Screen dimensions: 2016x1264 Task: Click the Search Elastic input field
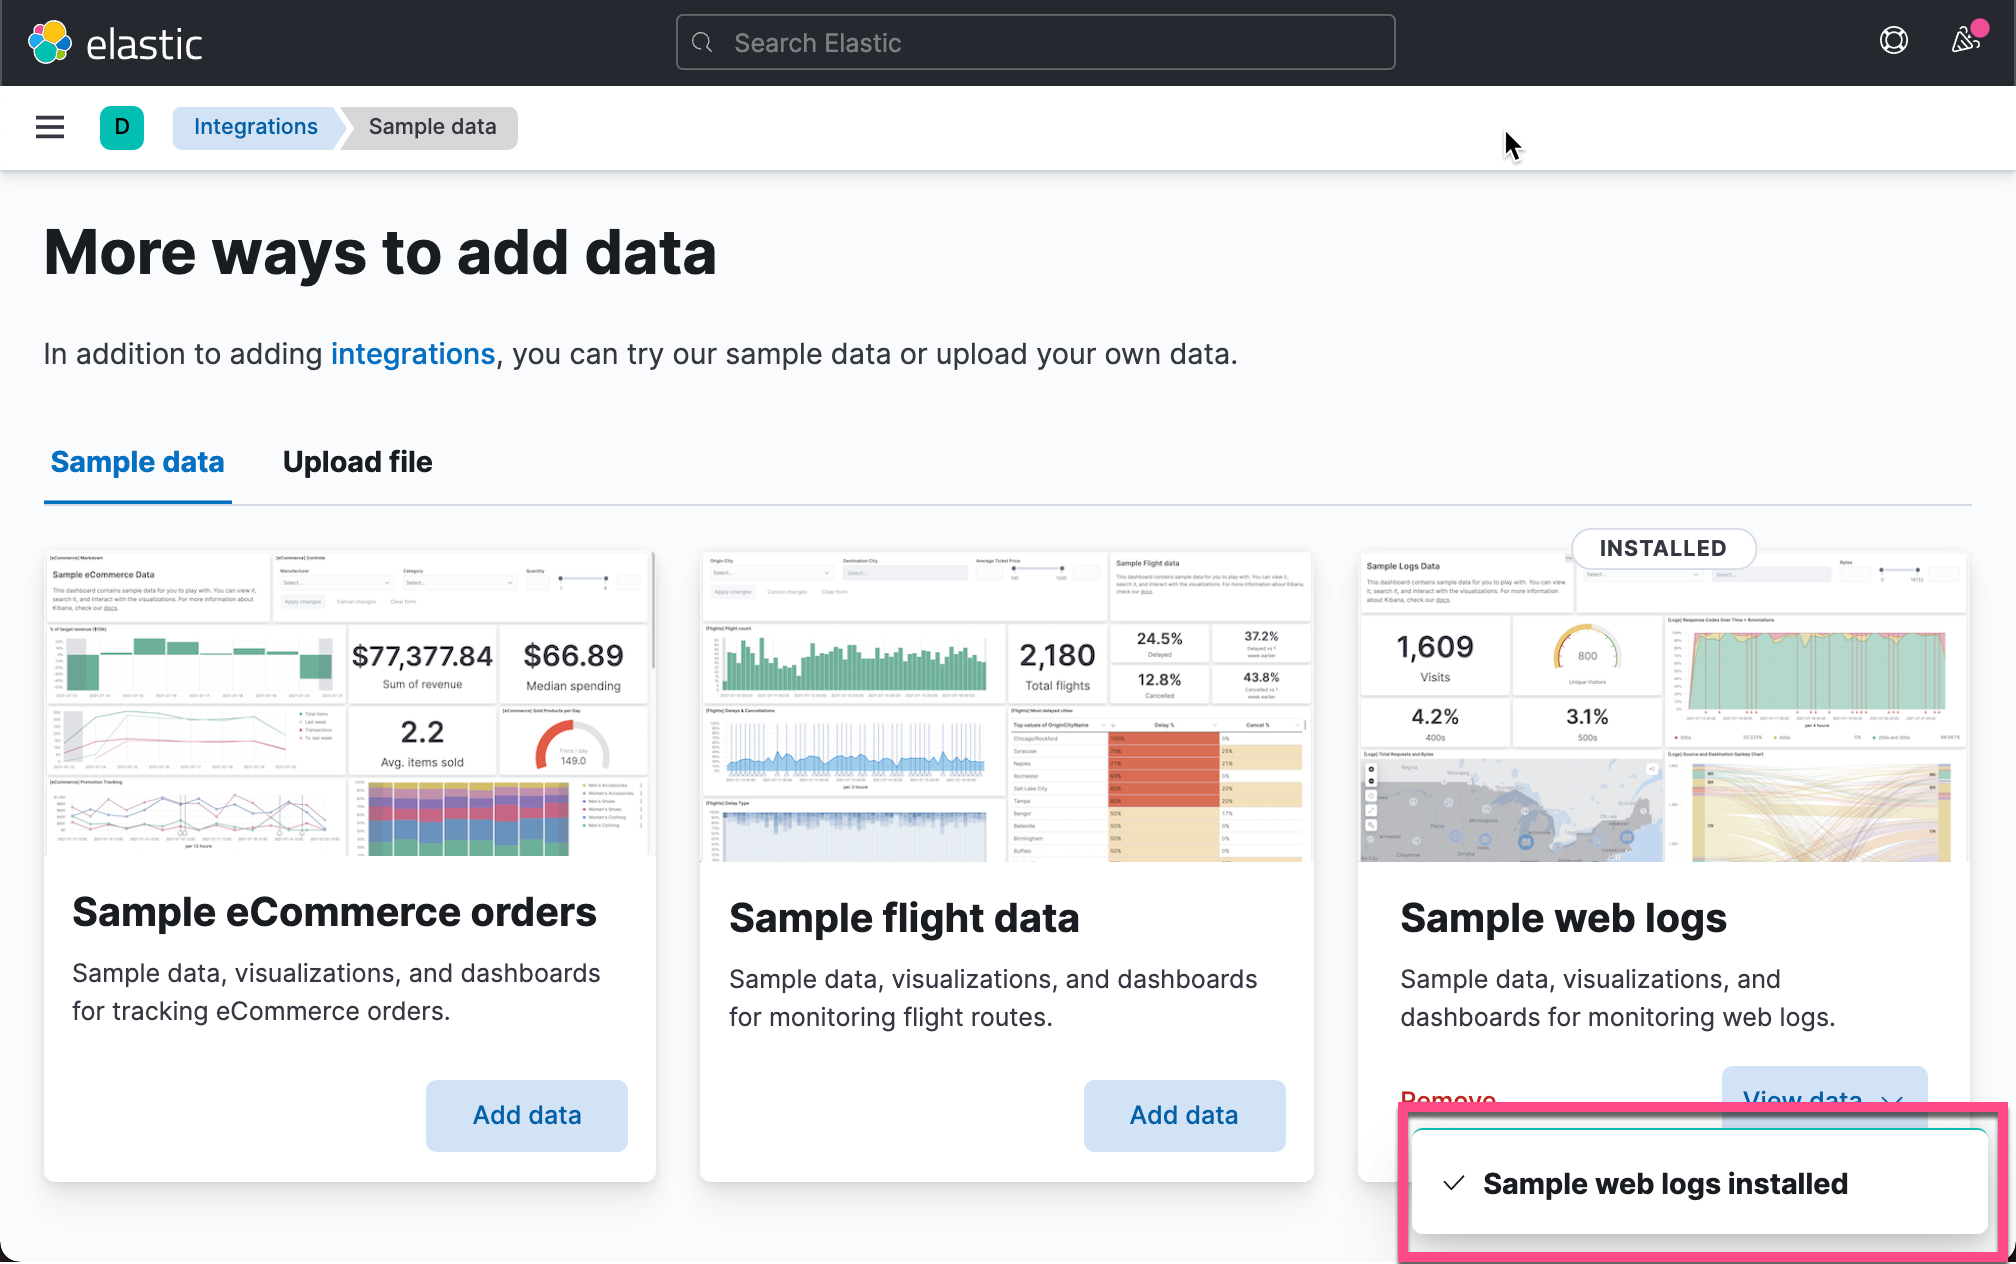coord(1035,42)
